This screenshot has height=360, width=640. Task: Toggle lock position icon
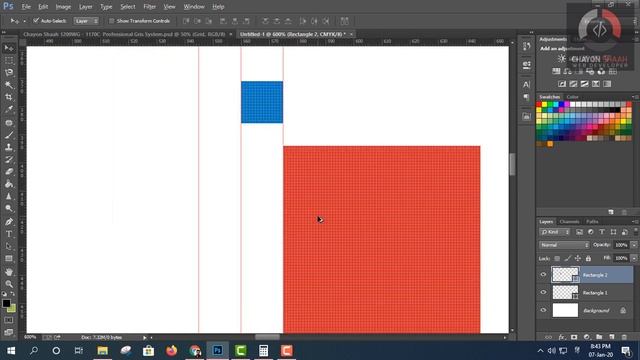[x=578, y=258]
